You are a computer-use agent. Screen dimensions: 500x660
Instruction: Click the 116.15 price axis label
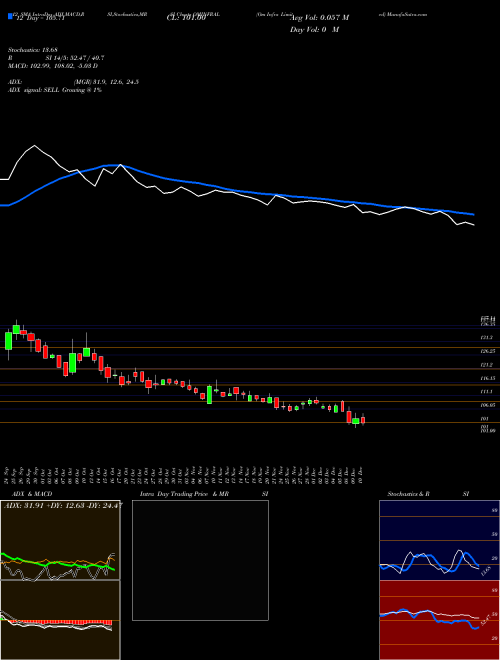pyautogui.click(x=488, y=378)
